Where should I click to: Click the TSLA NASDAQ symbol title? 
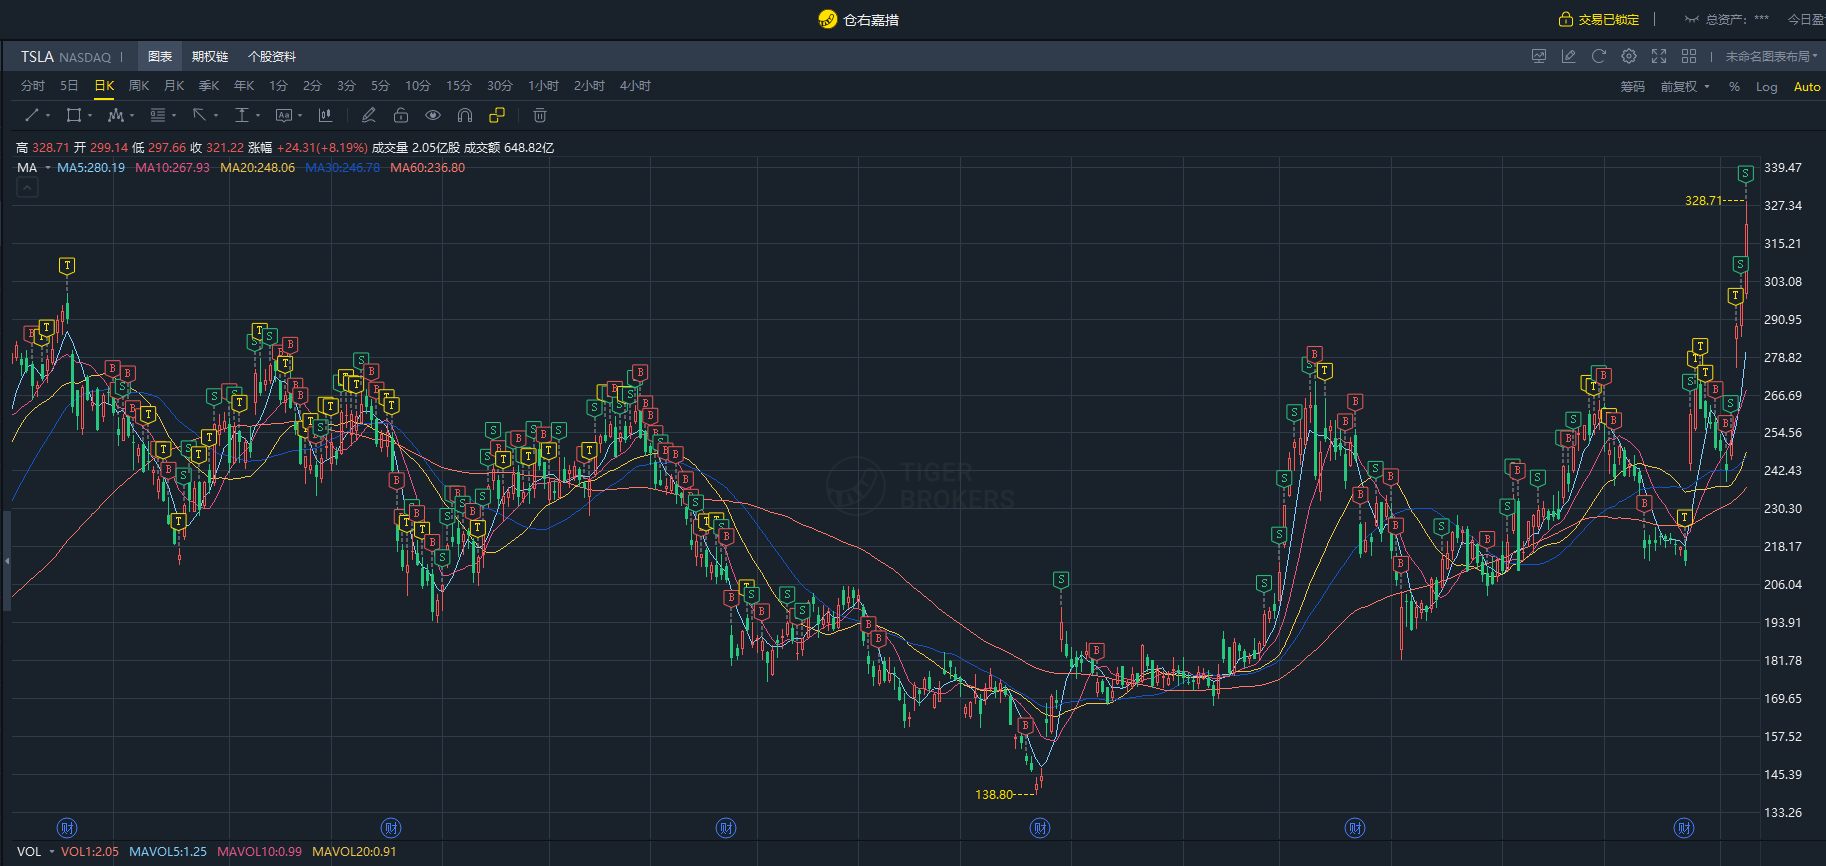coord(66,57)
